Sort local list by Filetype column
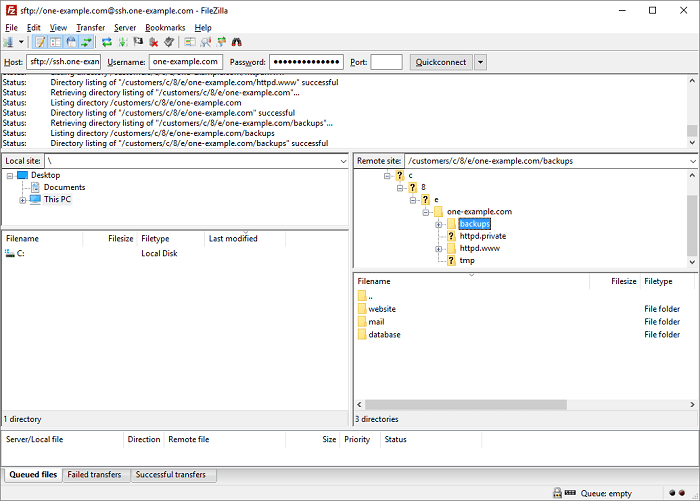The image size is (700, 501). (170, 239)
